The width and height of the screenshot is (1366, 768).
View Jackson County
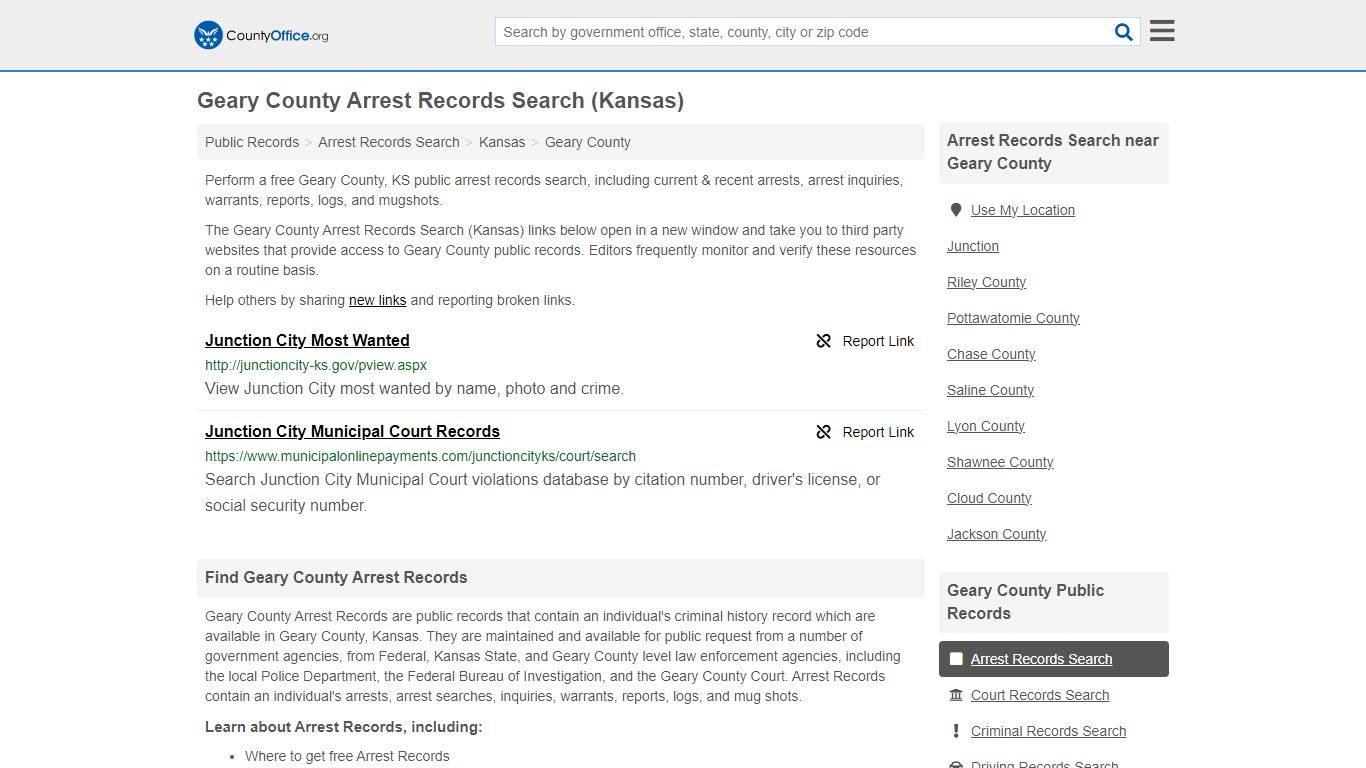996,534
